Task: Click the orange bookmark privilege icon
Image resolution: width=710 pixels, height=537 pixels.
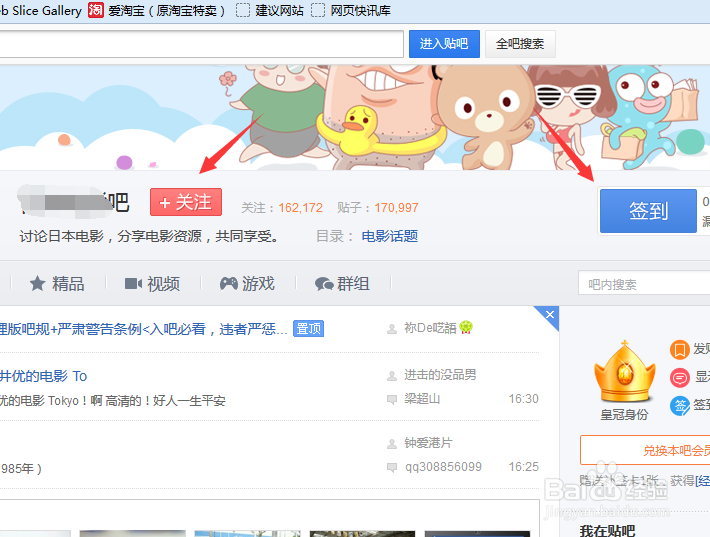Action: pyautogui.click(x=680, y=350)
